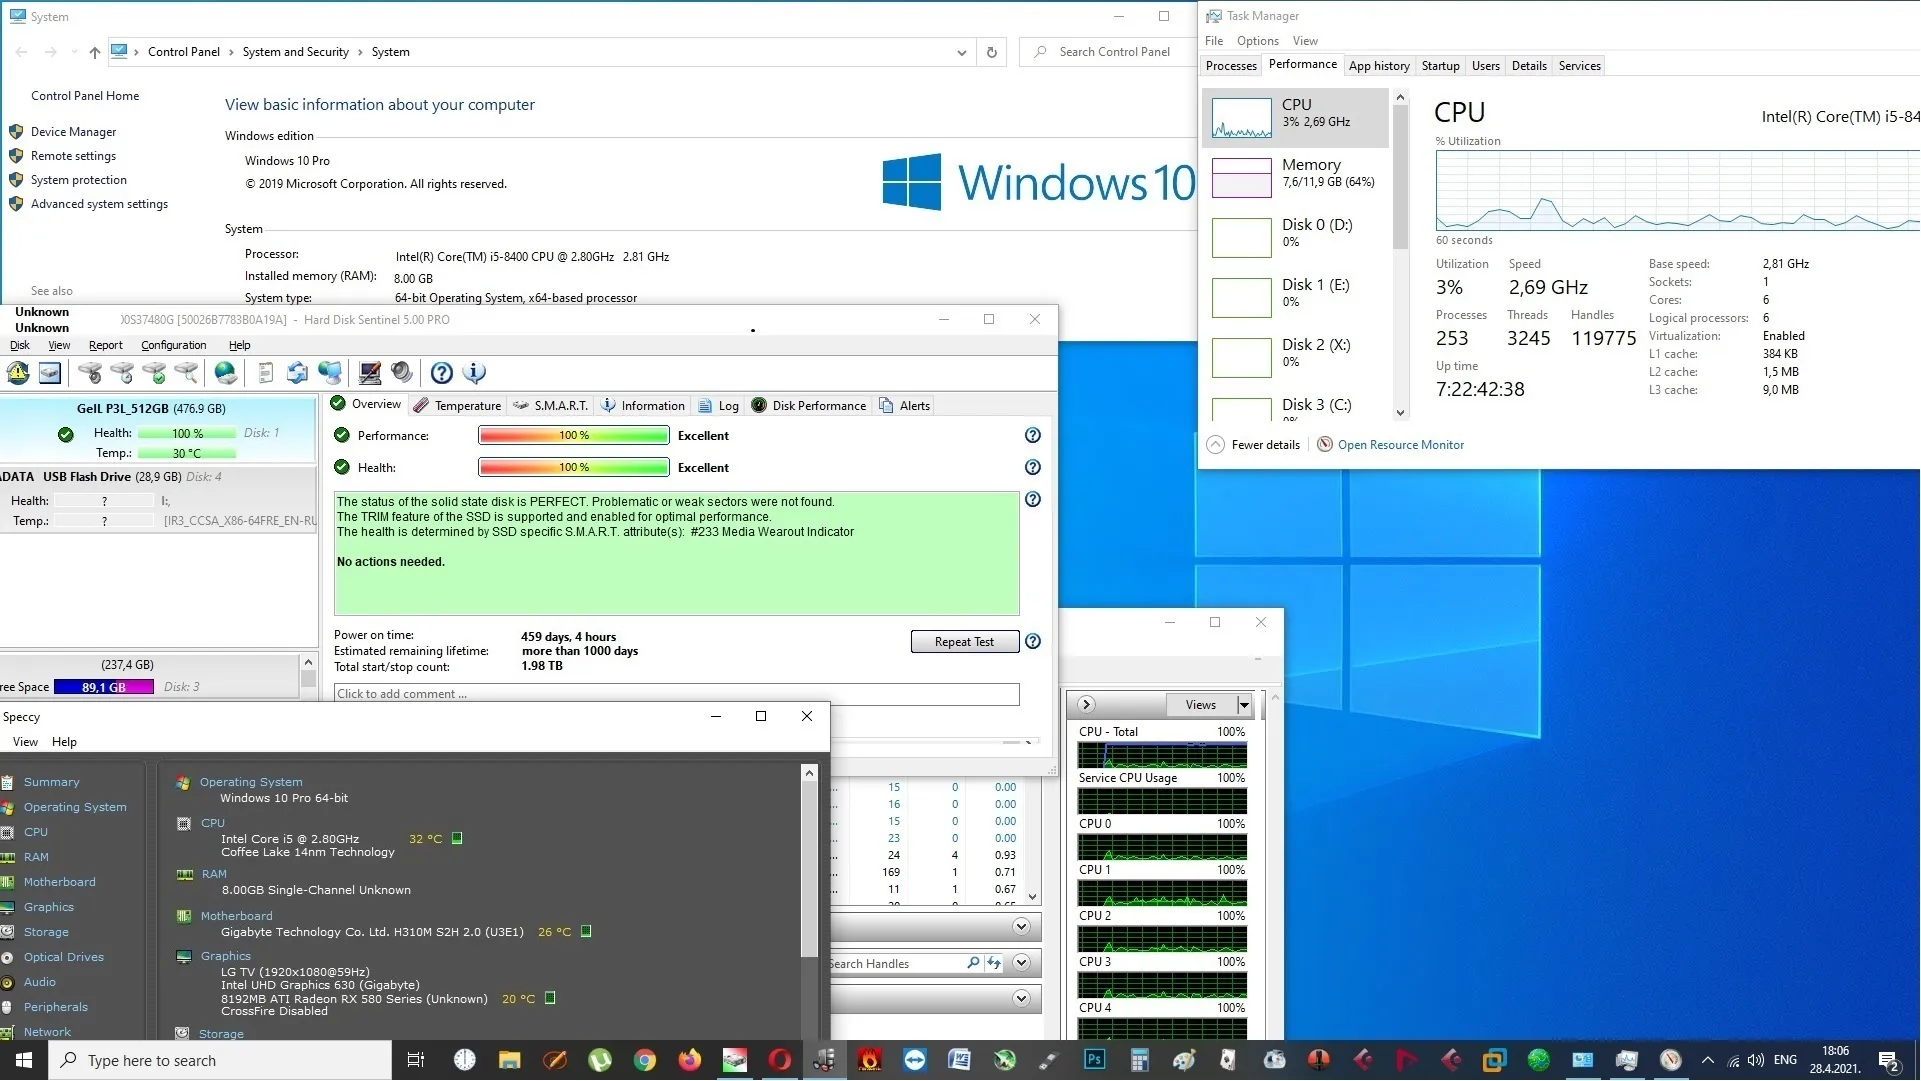Image resolution: width=1921 pixels, height=1081 pixels.
Task: Open the Configuration menu in Hard Disk Sentinel
Action: [x=174, y=345]
